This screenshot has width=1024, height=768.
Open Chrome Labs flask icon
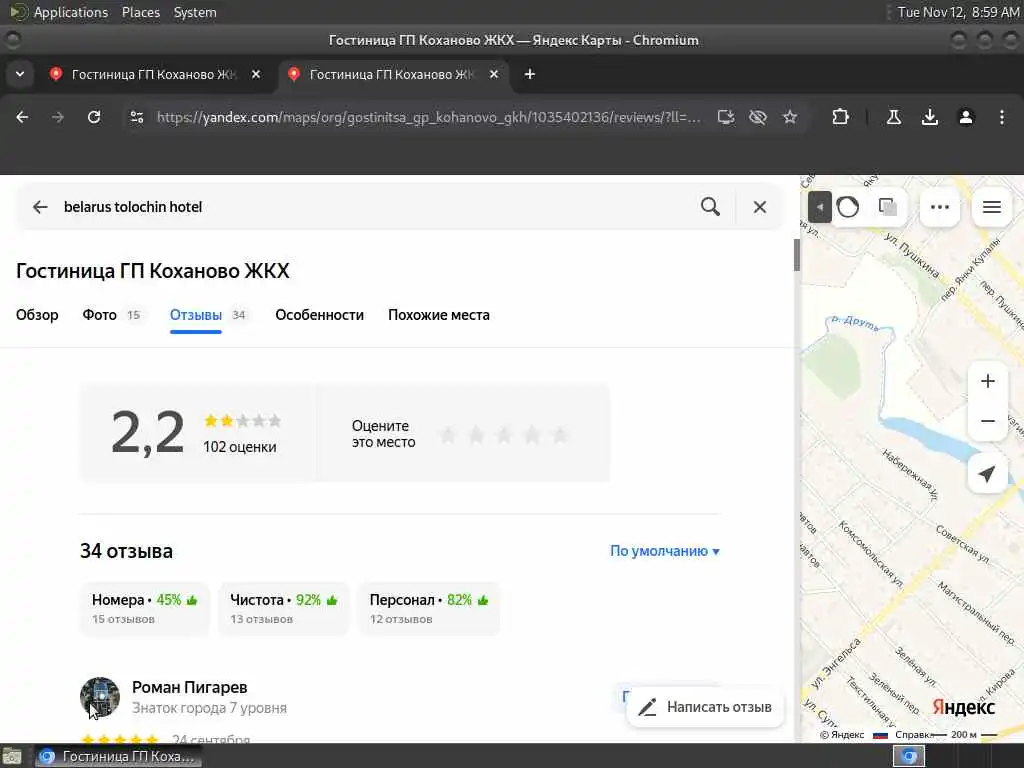pyautogui.click(x=893, y=117)
